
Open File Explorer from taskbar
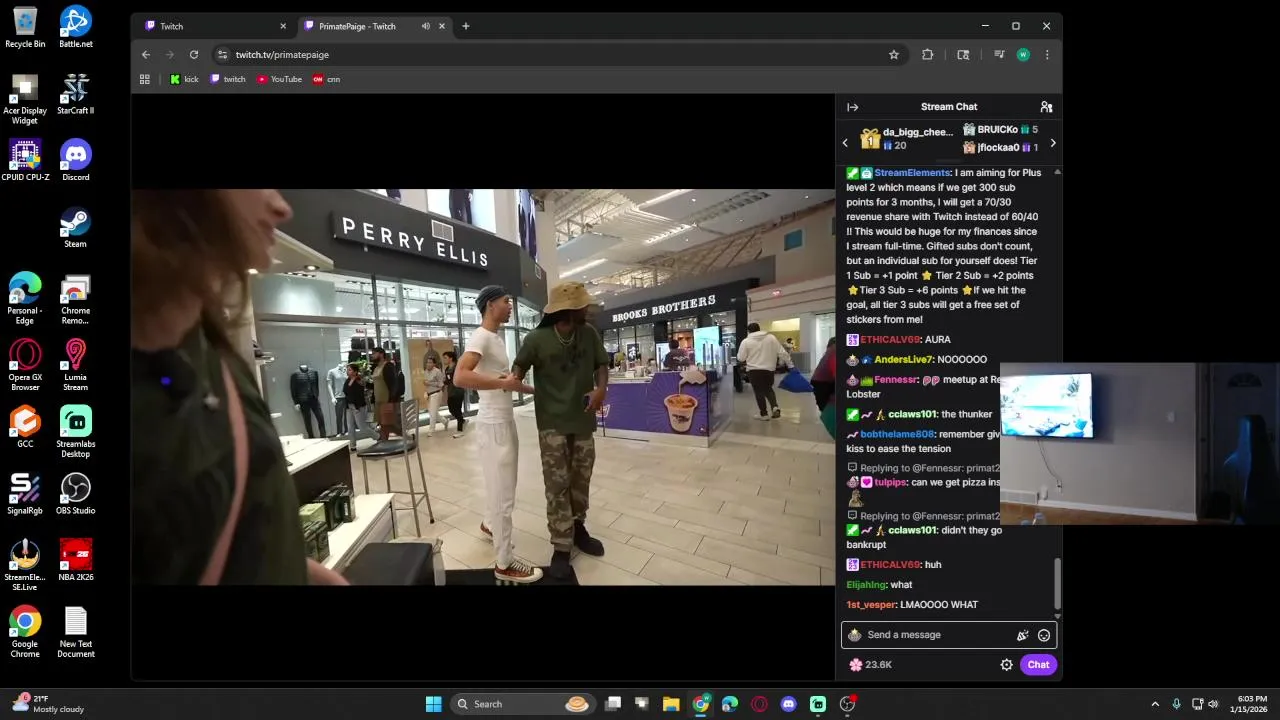pyautogui.click(x=671, y=704)
